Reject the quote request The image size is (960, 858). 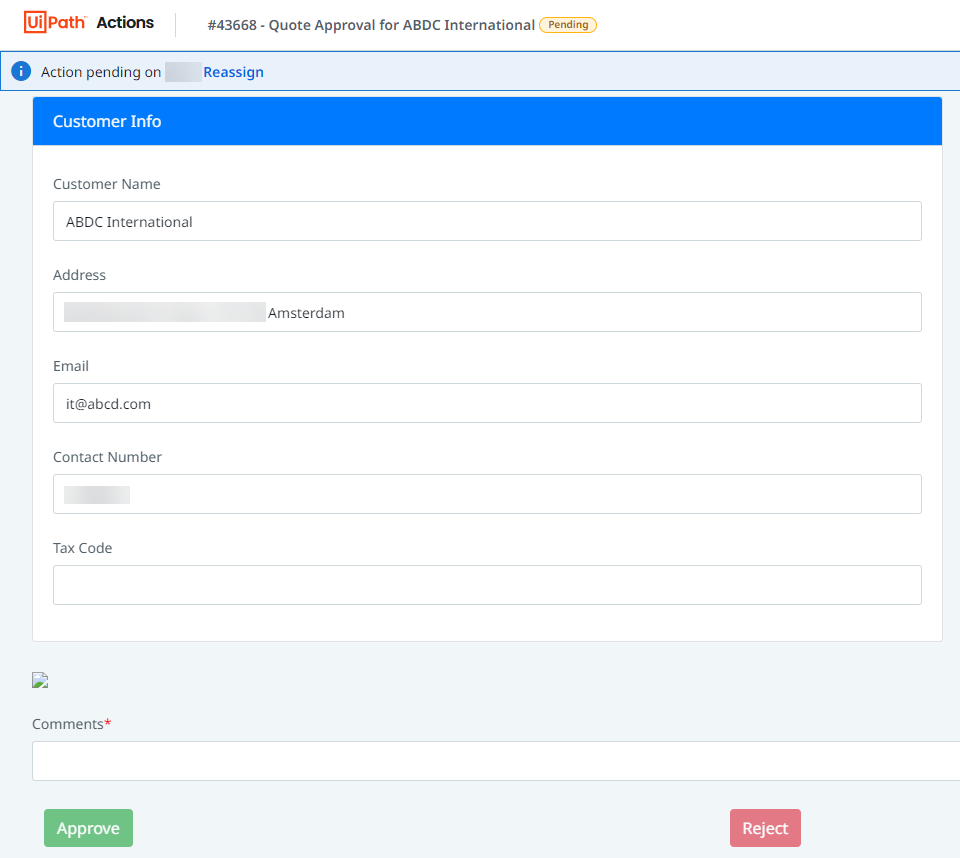tap(765, 828)
